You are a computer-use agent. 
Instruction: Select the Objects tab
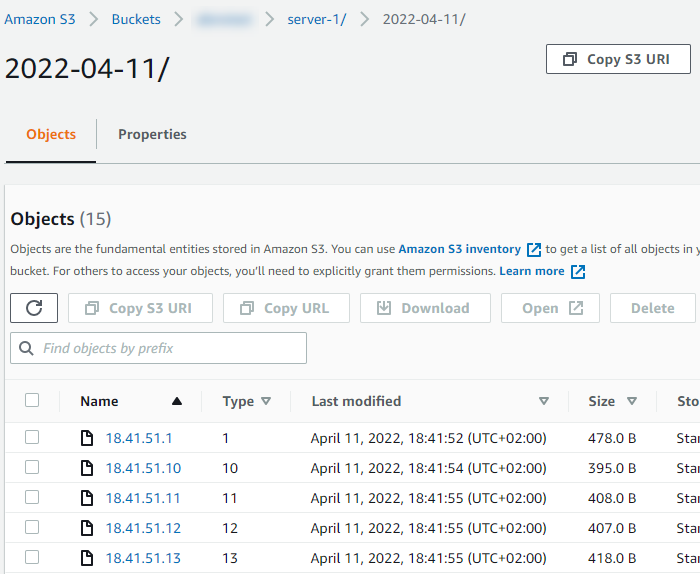(51, 134)
